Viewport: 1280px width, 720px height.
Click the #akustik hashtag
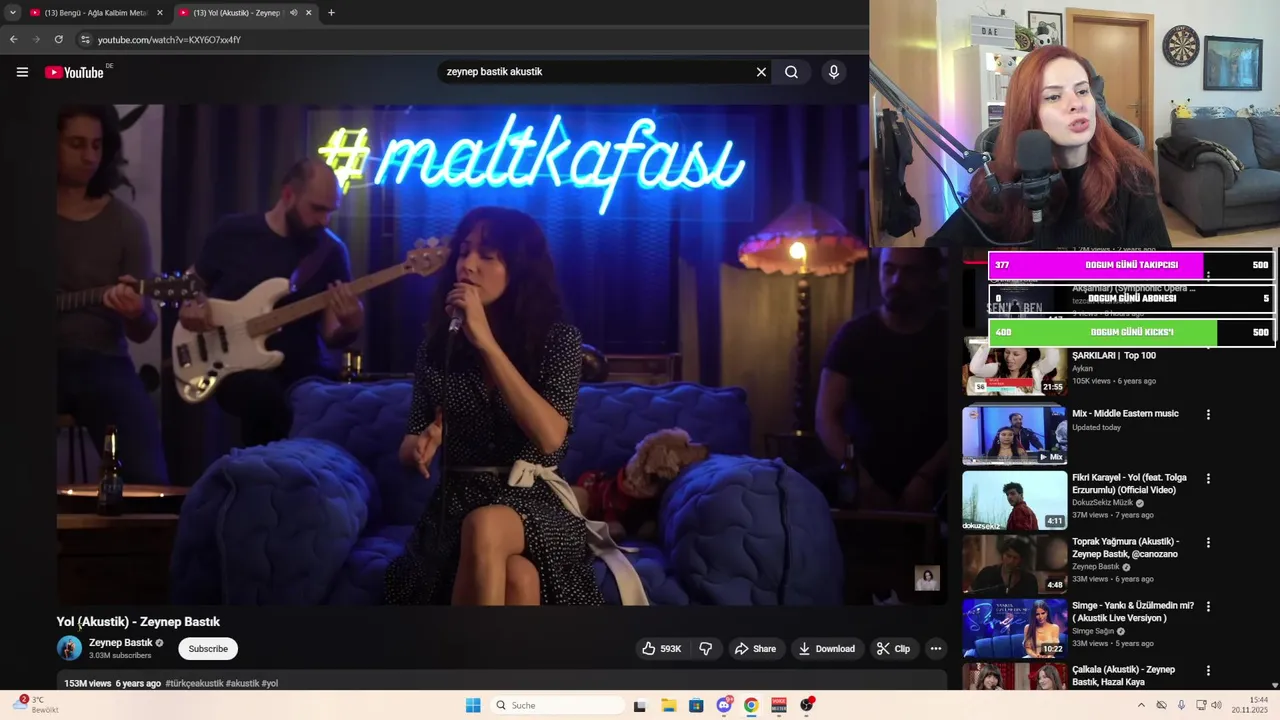click(242, 684)
